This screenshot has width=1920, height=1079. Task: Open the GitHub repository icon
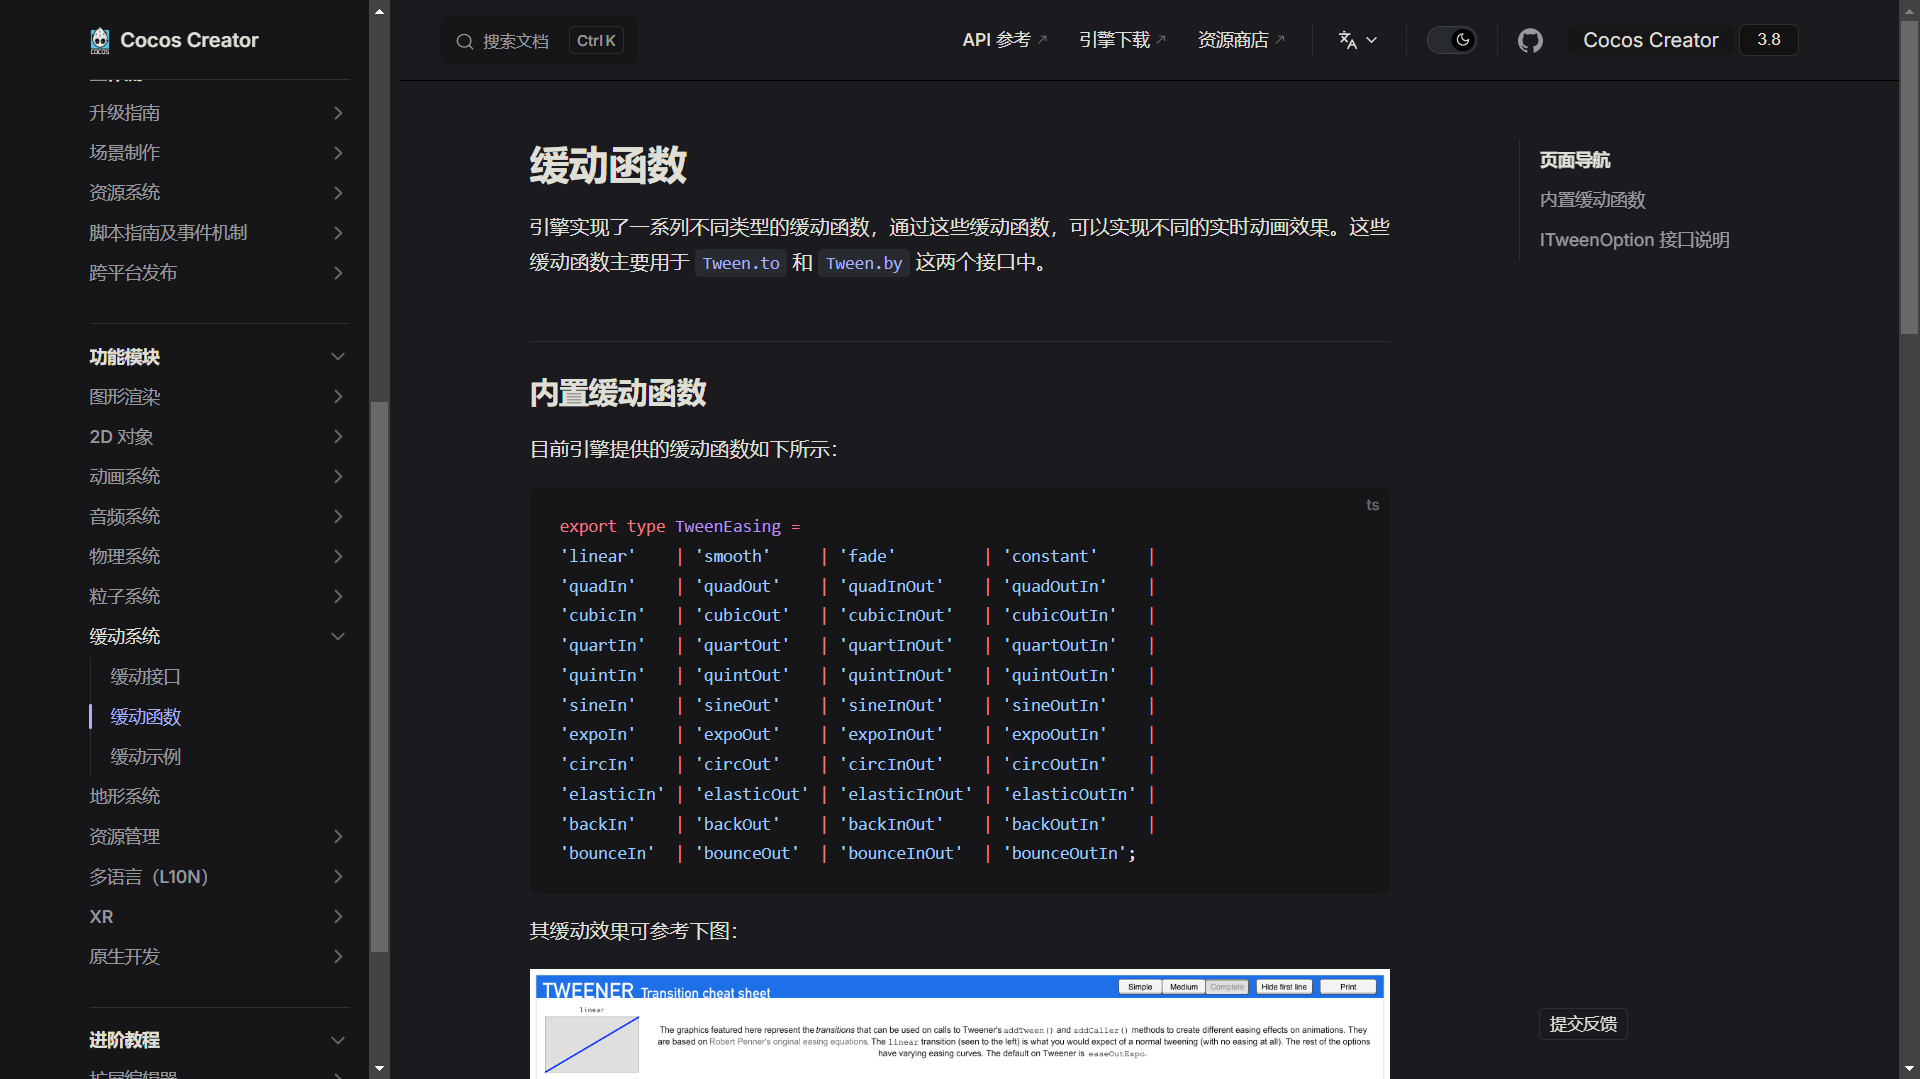1530,40
